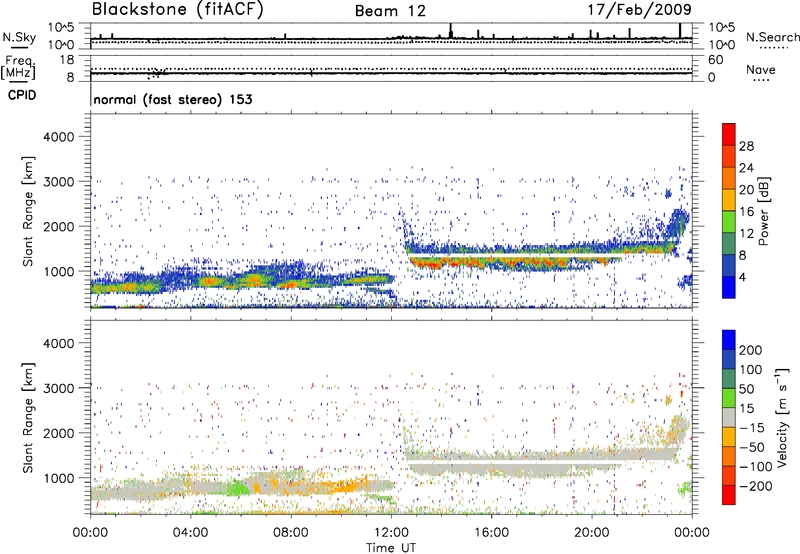Click 'Slant Range [km]' label of velocity panel

[x=28, y=417]
